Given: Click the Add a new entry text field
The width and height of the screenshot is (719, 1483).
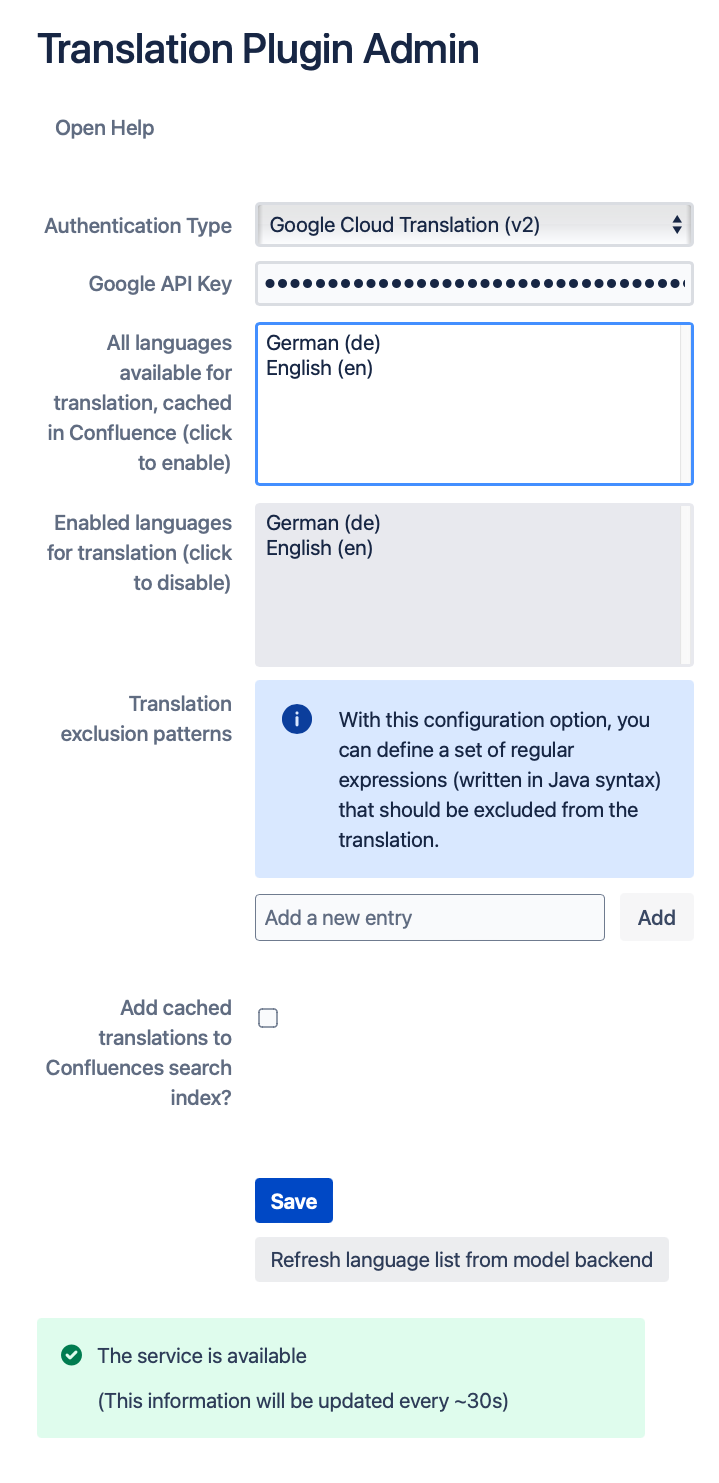Looking at the screenshot, I should pos(430,917).
